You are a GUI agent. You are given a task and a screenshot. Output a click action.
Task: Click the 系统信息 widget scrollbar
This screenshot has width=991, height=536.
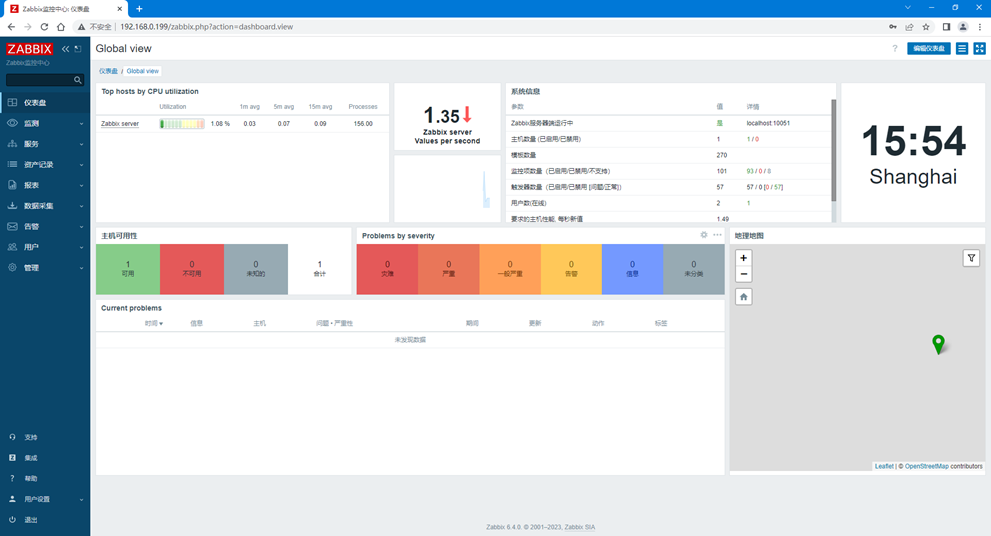(834, 150)
